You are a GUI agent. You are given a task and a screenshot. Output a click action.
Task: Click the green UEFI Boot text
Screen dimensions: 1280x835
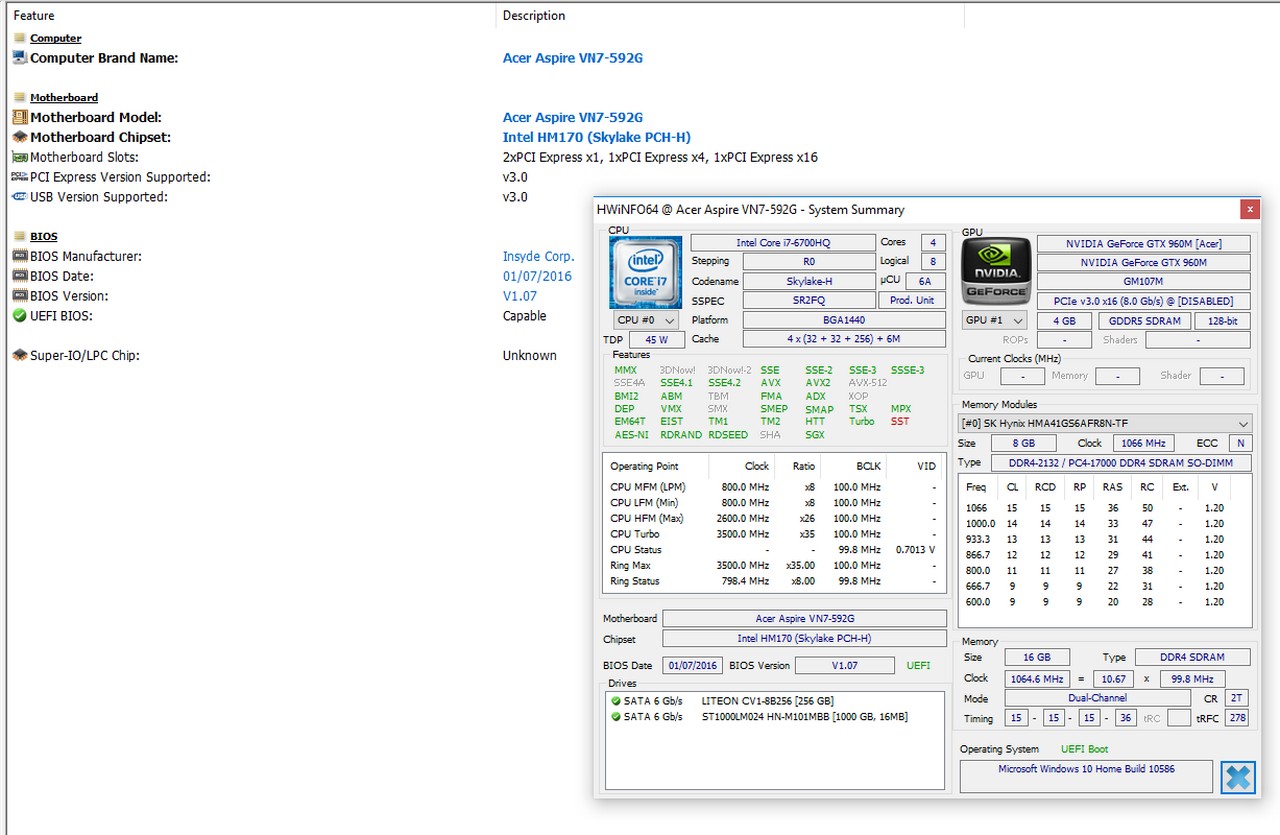coord(1084,749)
